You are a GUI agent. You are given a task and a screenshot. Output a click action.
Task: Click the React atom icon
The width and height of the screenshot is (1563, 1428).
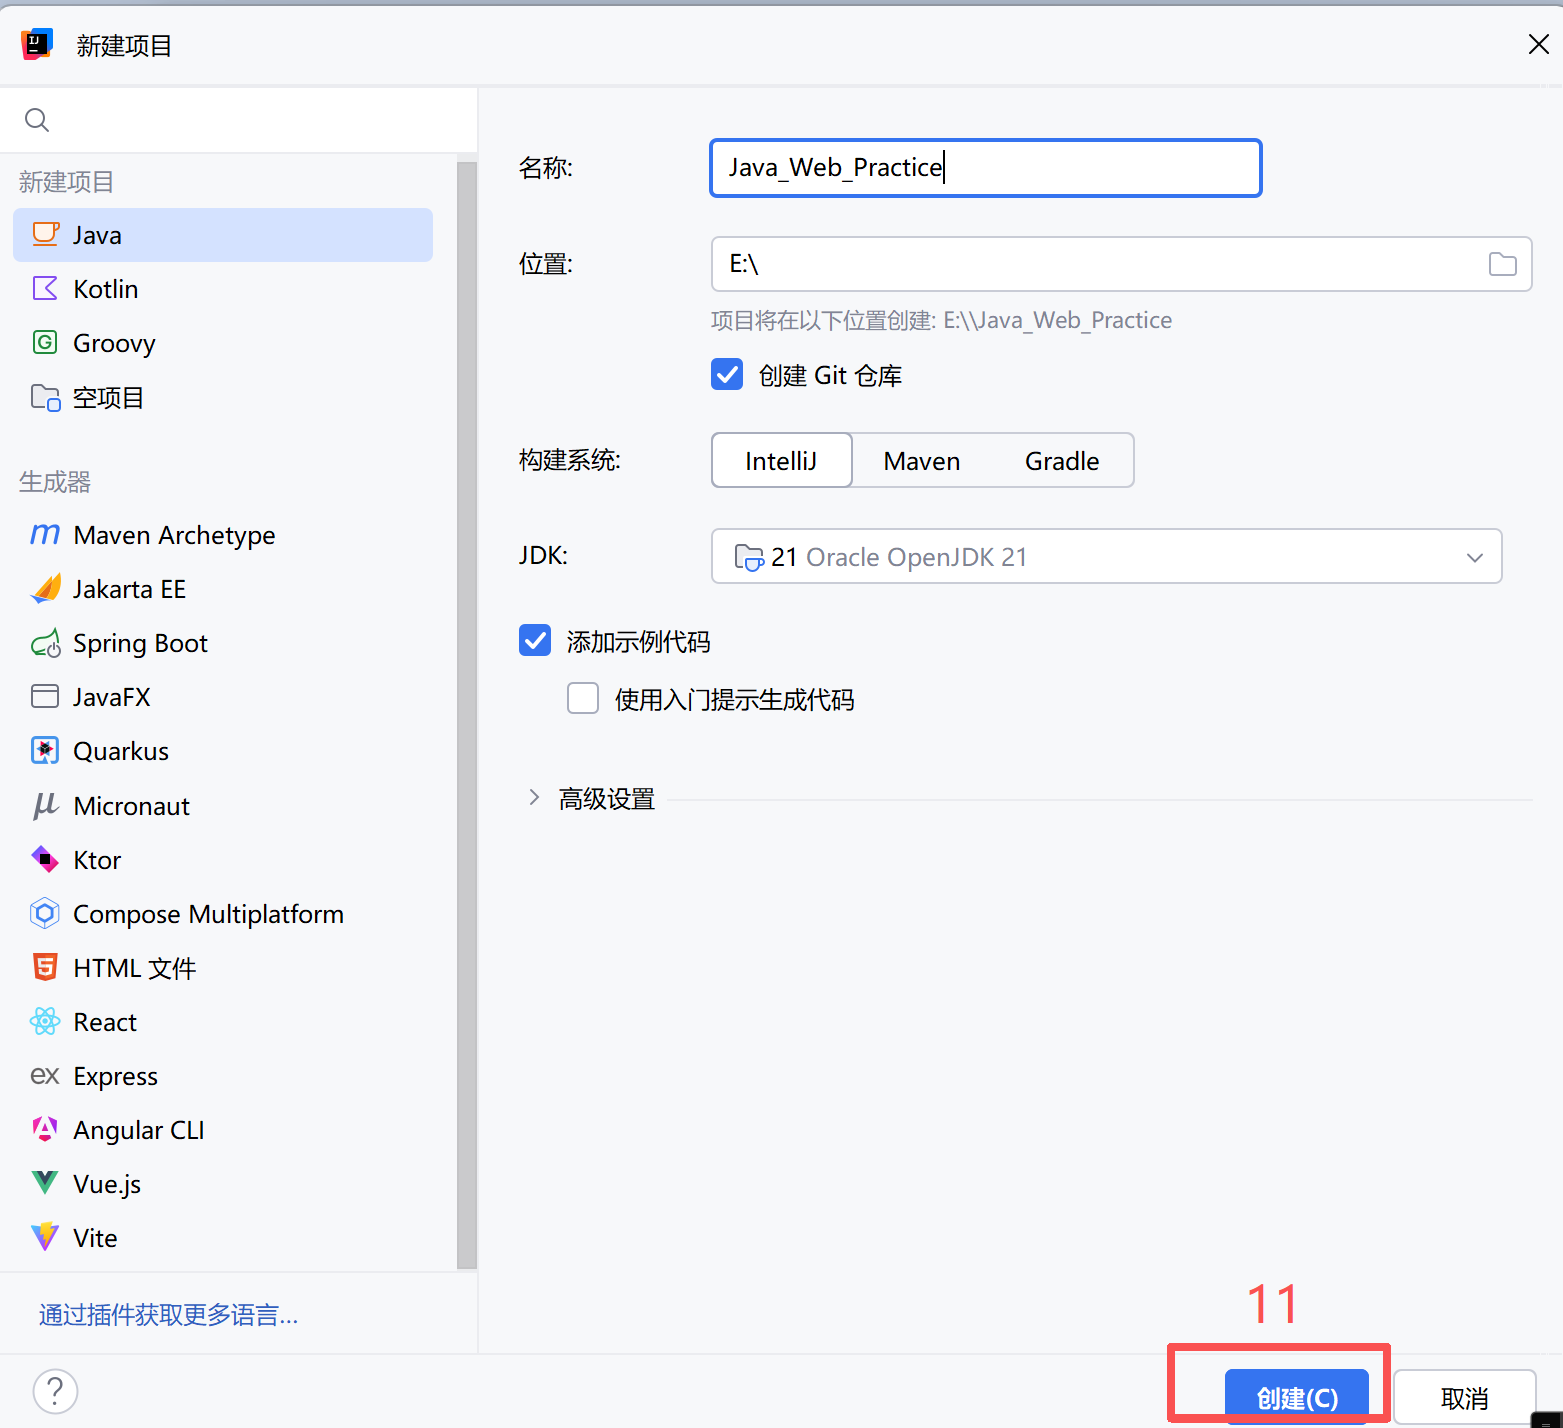[x=45, y=1021]
